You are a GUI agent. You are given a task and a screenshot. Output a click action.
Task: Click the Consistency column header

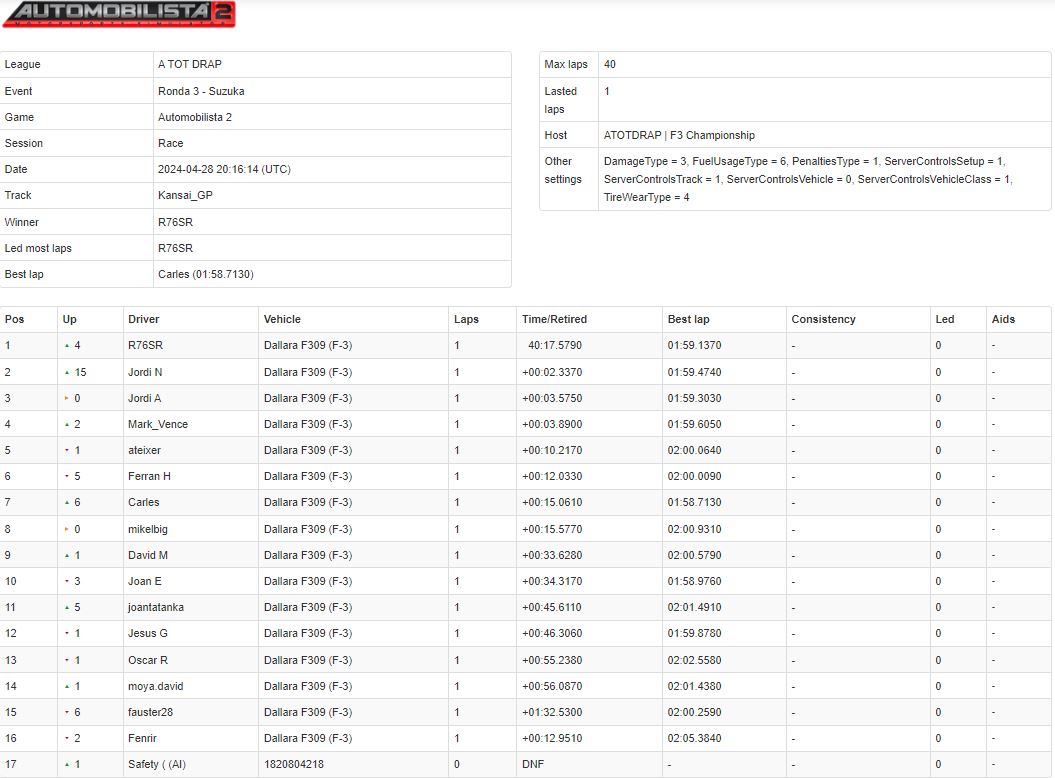[824, 319]
